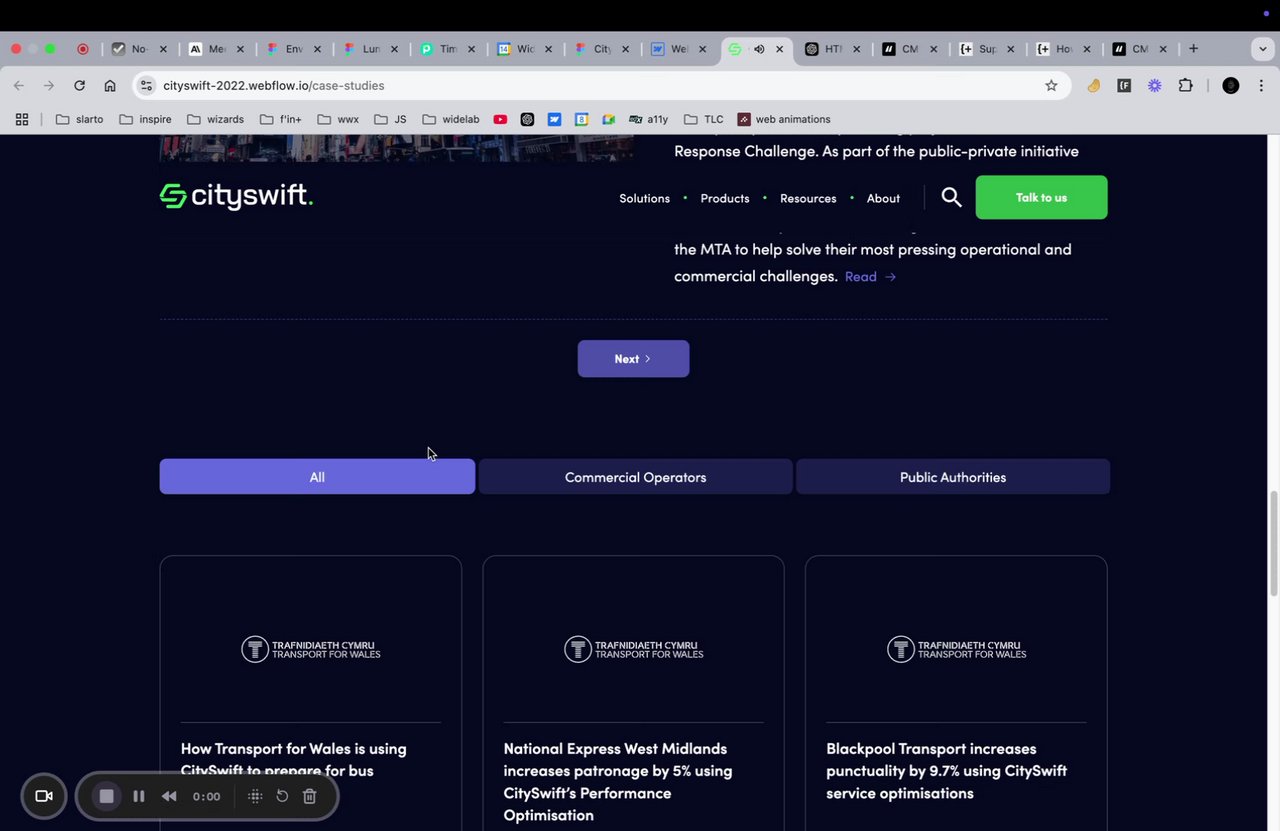Click the Talk to us button
The image size is (1280, 831).
tap(1041, 197)
